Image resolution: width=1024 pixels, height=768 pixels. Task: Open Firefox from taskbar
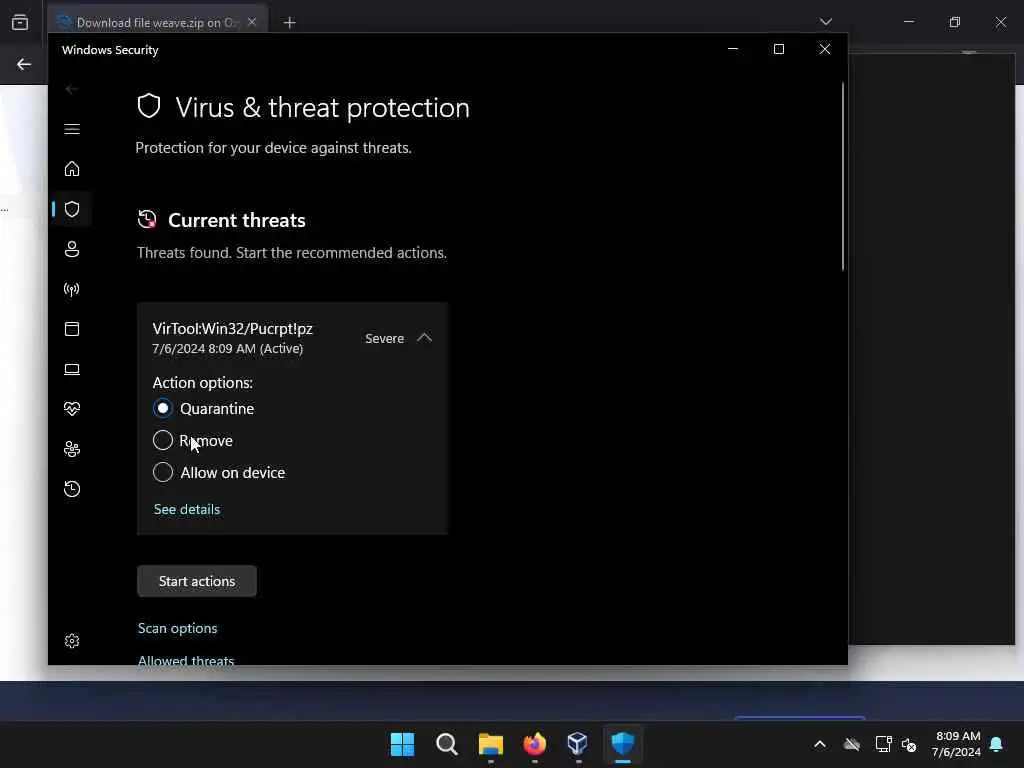[x=535, y=744]
